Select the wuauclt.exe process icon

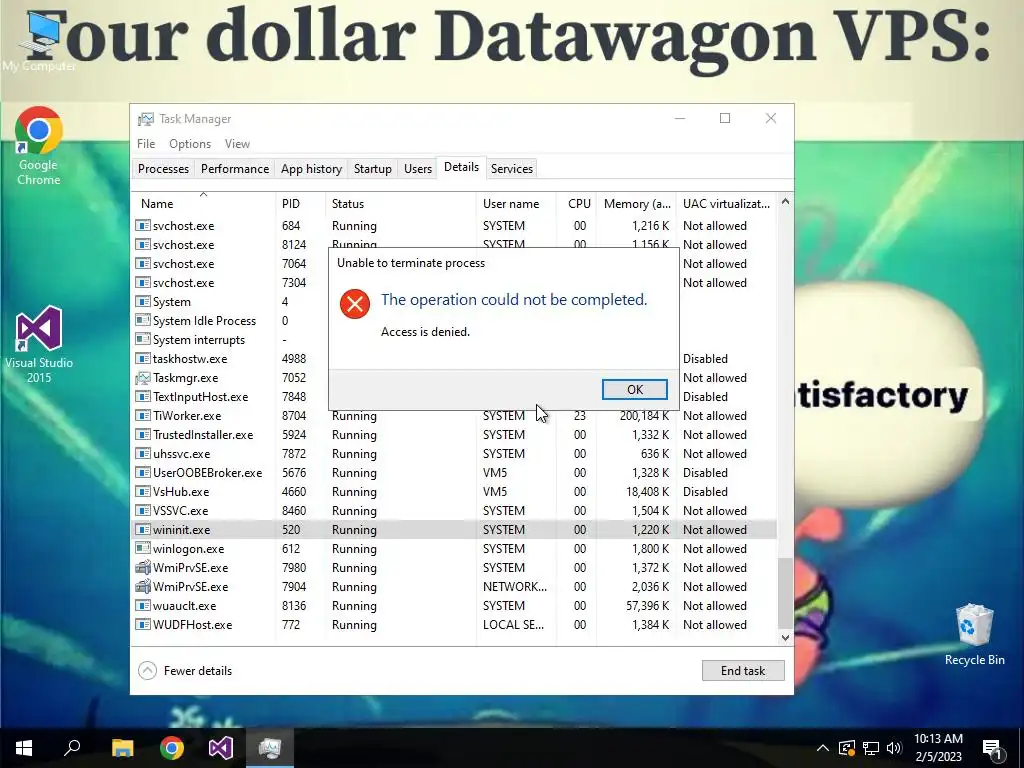(x=143, y=605)
